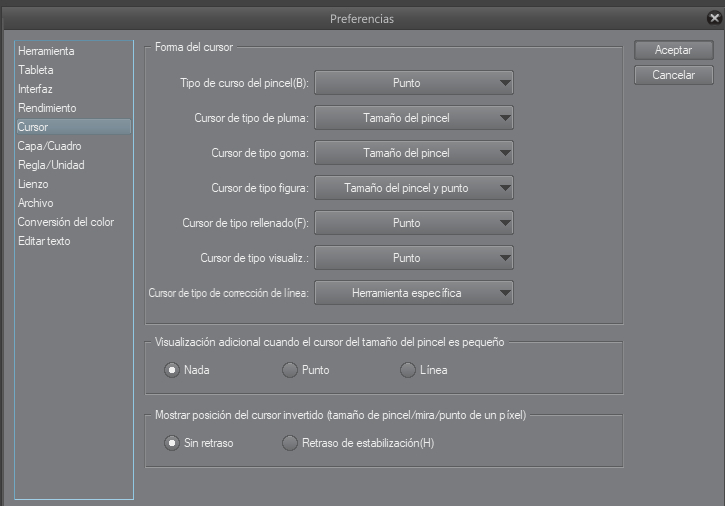Expand the Cursor de tipo figura dropdown
Screen dimensions: 725x506
tap(414, 187)
